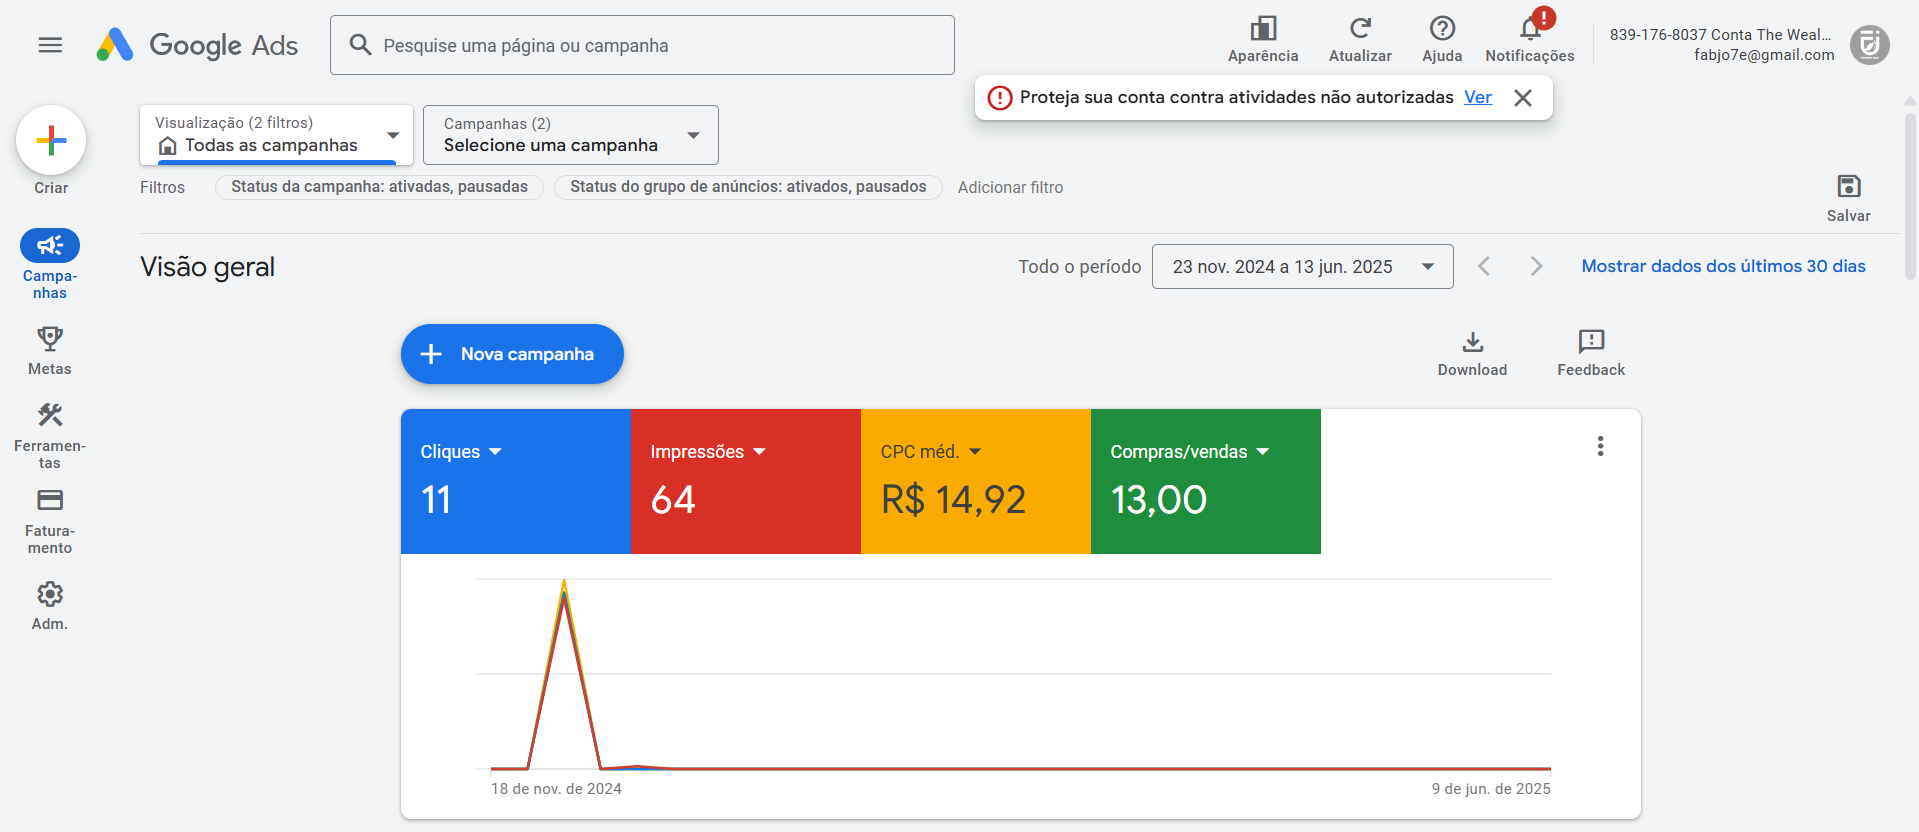Follow the Ver link in security banner
This screenshot has height=832, width=1919.
coord(1477,97)
